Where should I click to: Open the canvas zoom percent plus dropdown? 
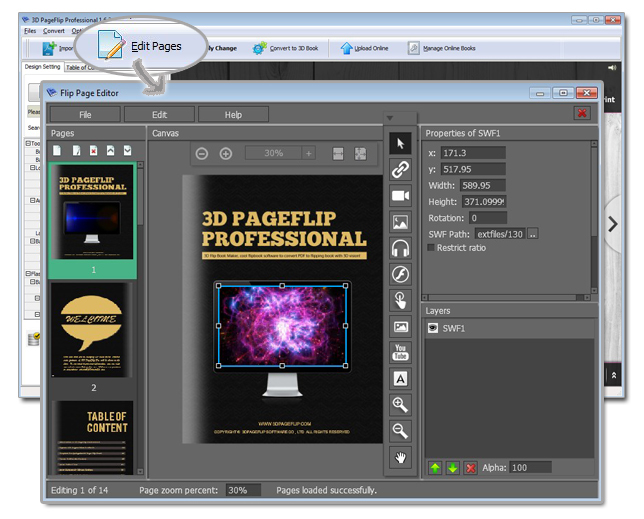pyautogui.click(x=308, y=154)
